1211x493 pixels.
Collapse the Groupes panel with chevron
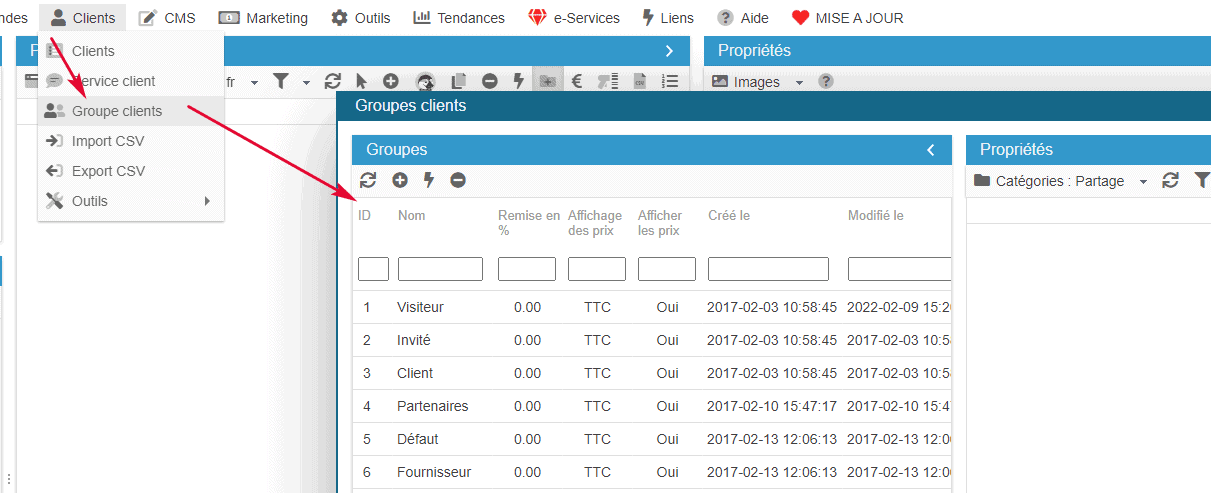tap(931, 150)
